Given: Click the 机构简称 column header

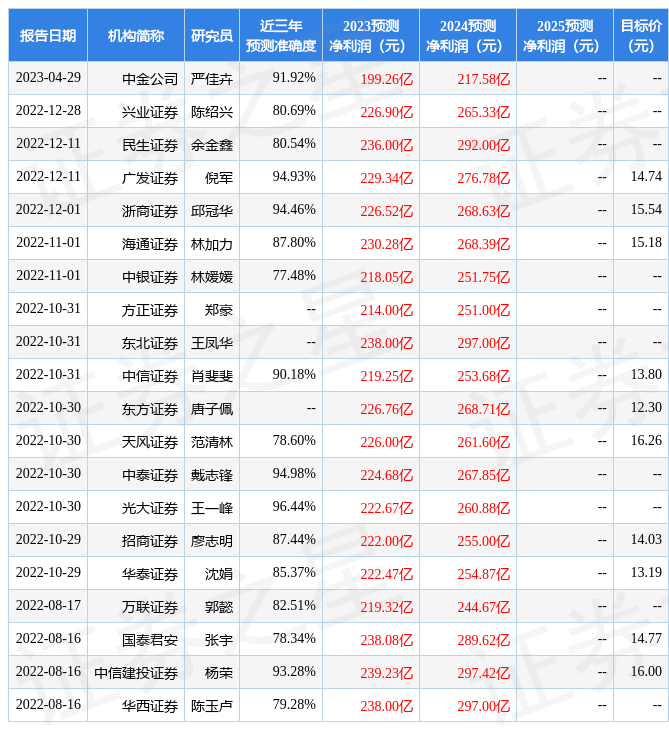Looking at the screenshot, I should [136, 35].
